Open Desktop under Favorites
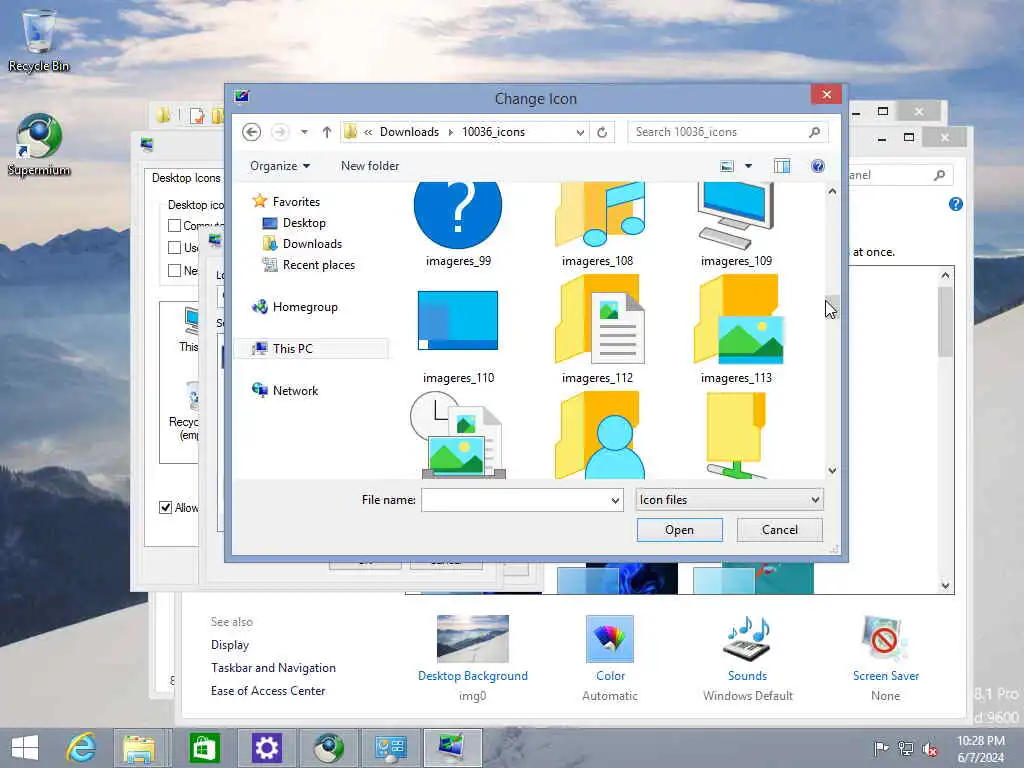 coord(294,223)
